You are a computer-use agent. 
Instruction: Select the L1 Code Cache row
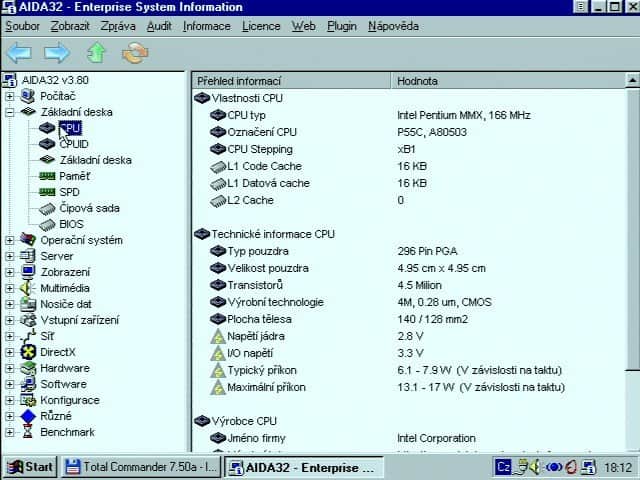click(408, 167)
